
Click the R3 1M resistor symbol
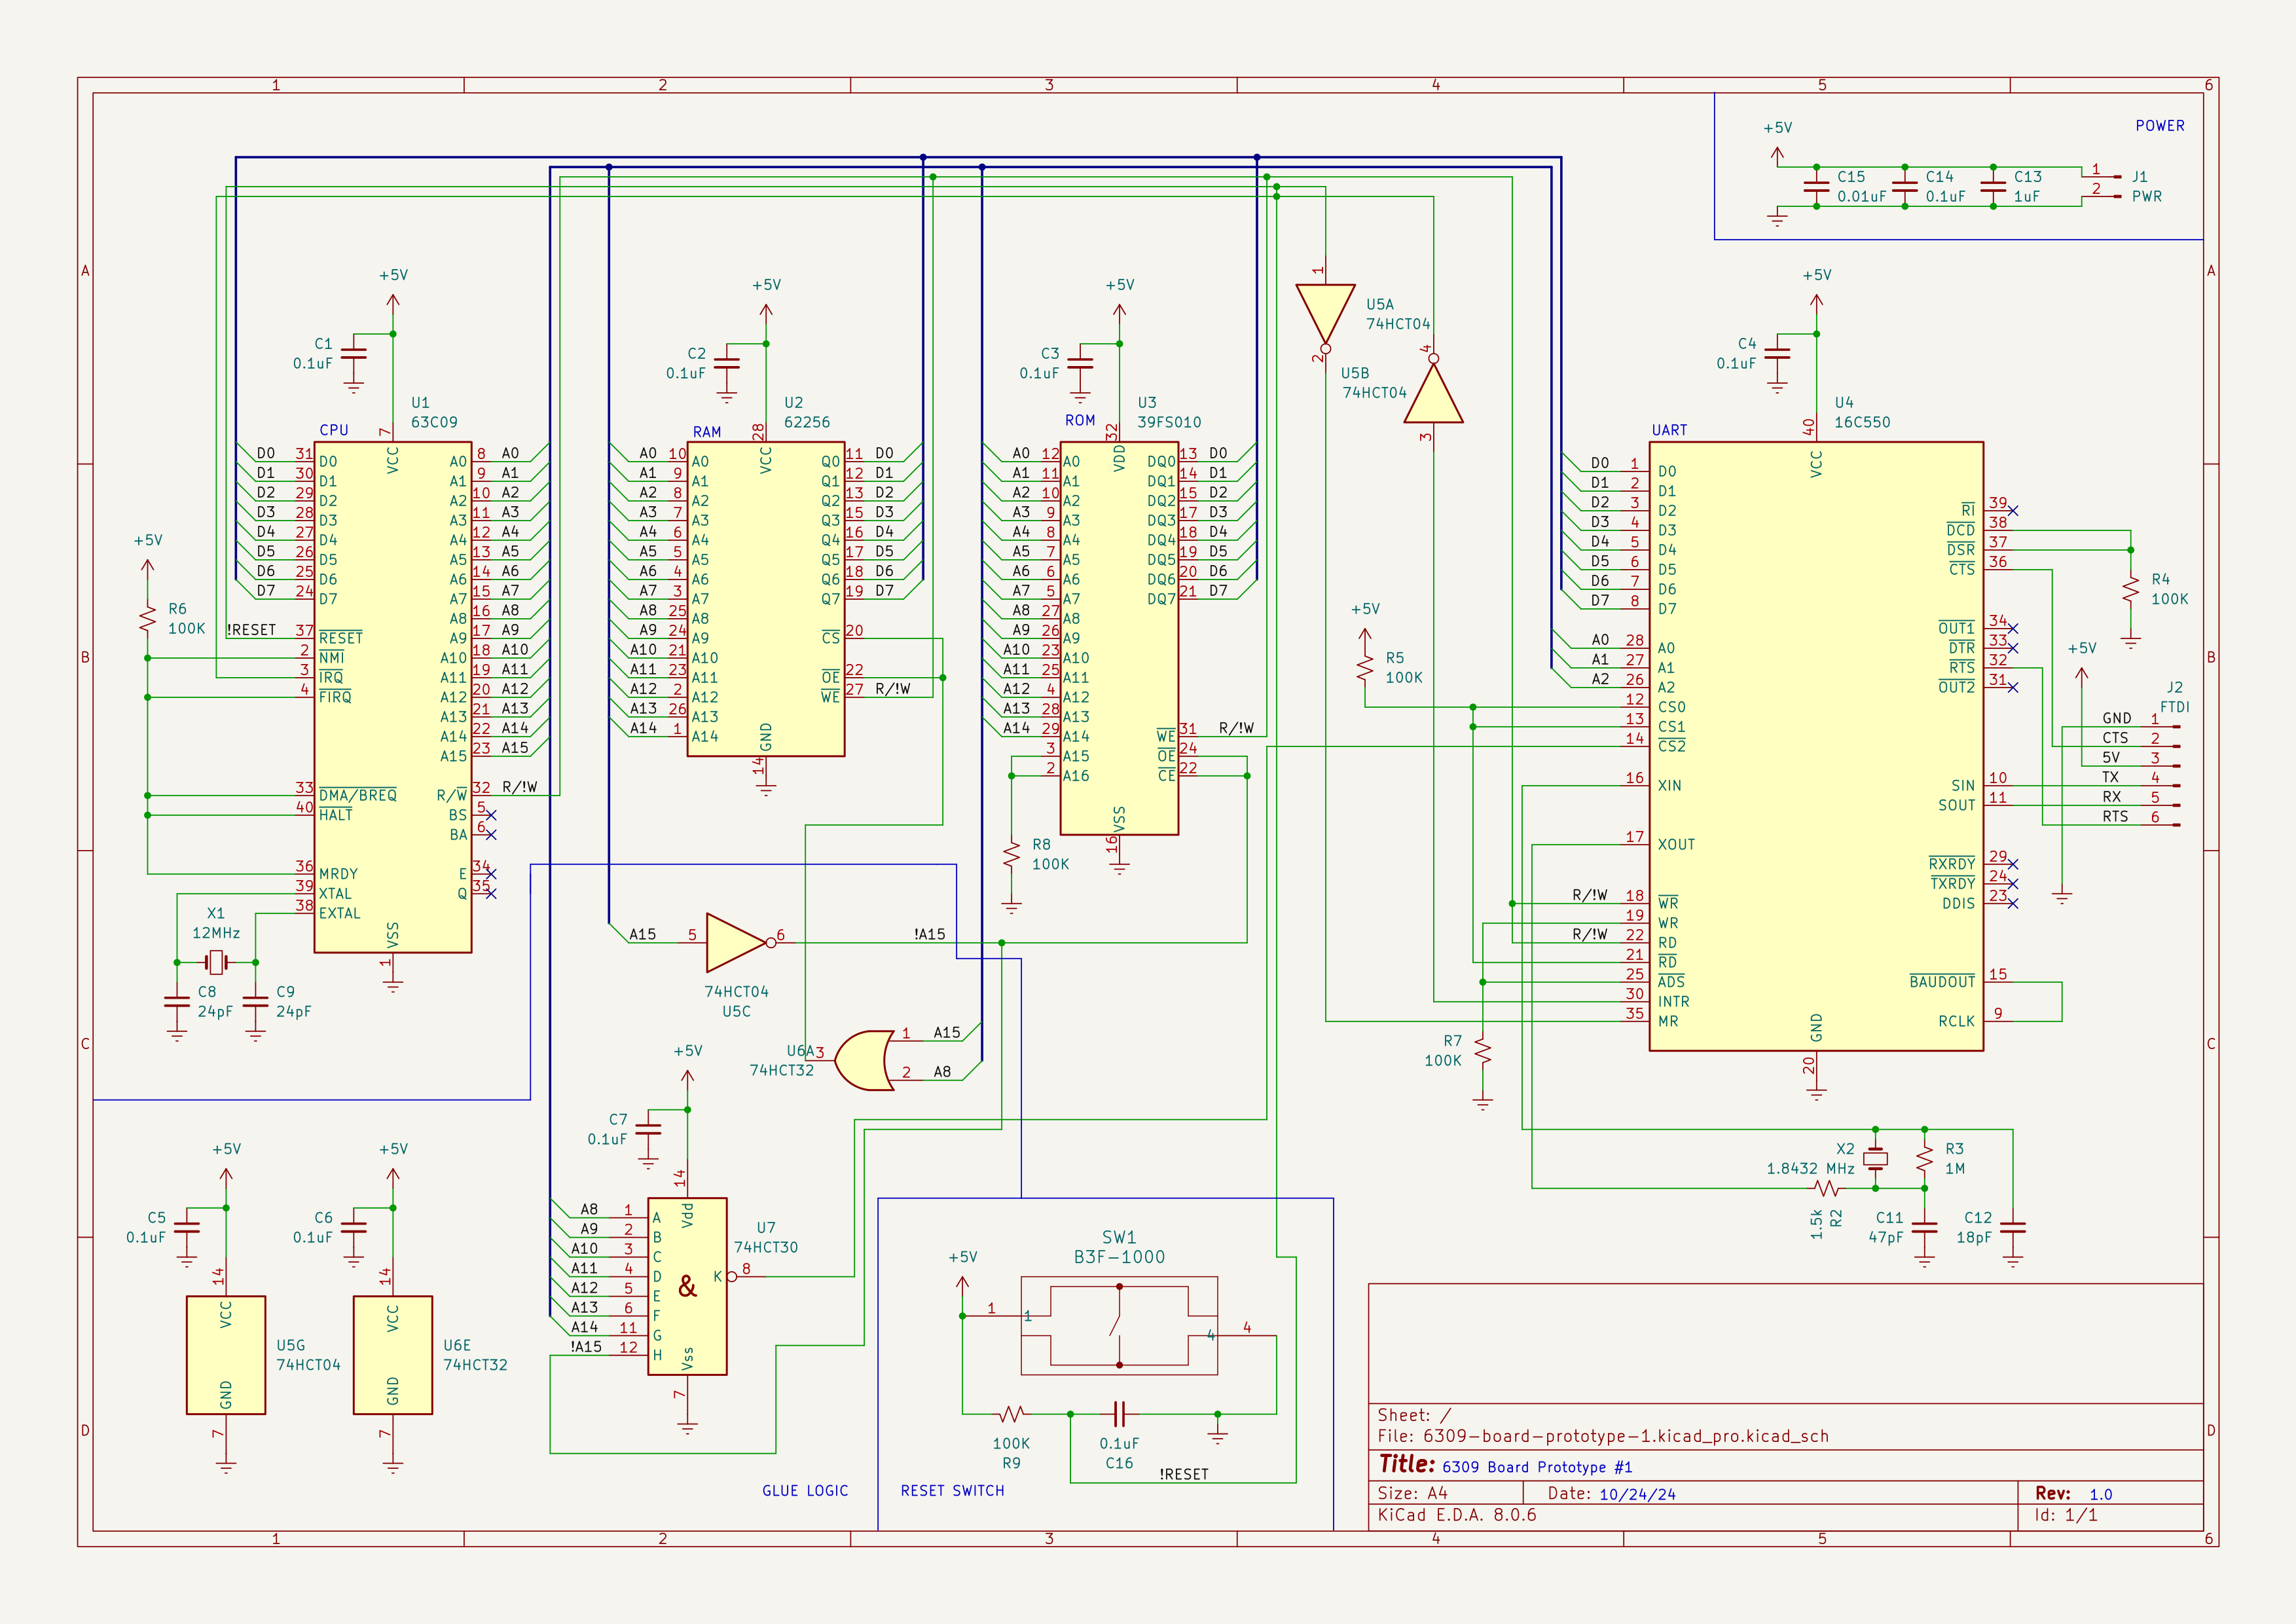click(1924, 1159)
